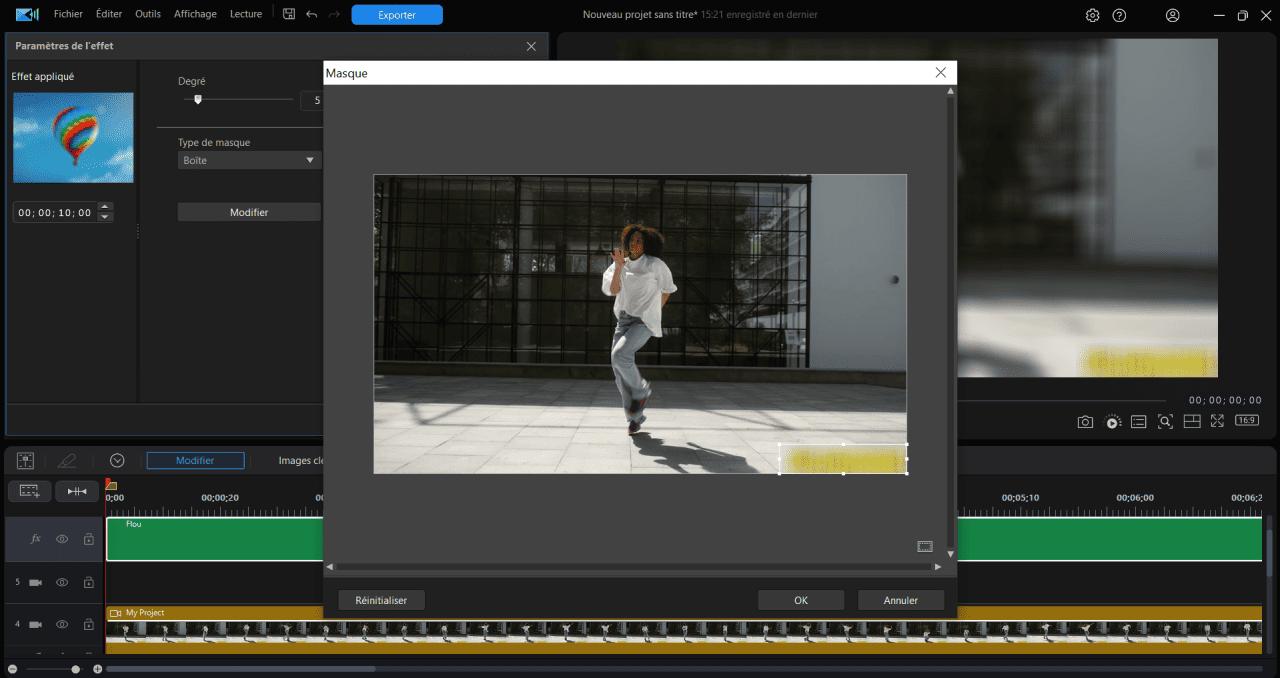Open the Type de masque dropdown showing Boîte

[x=249, y=159]
